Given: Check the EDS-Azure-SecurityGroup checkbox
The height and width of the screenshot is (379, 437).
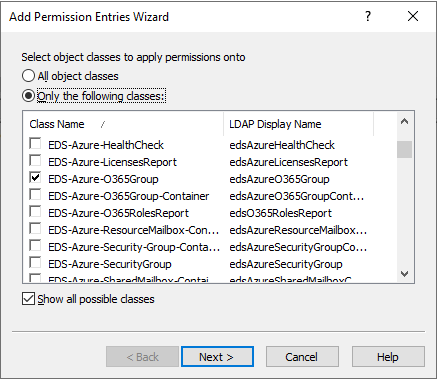Looking at the screenshot, I should (x=35, y=263).
